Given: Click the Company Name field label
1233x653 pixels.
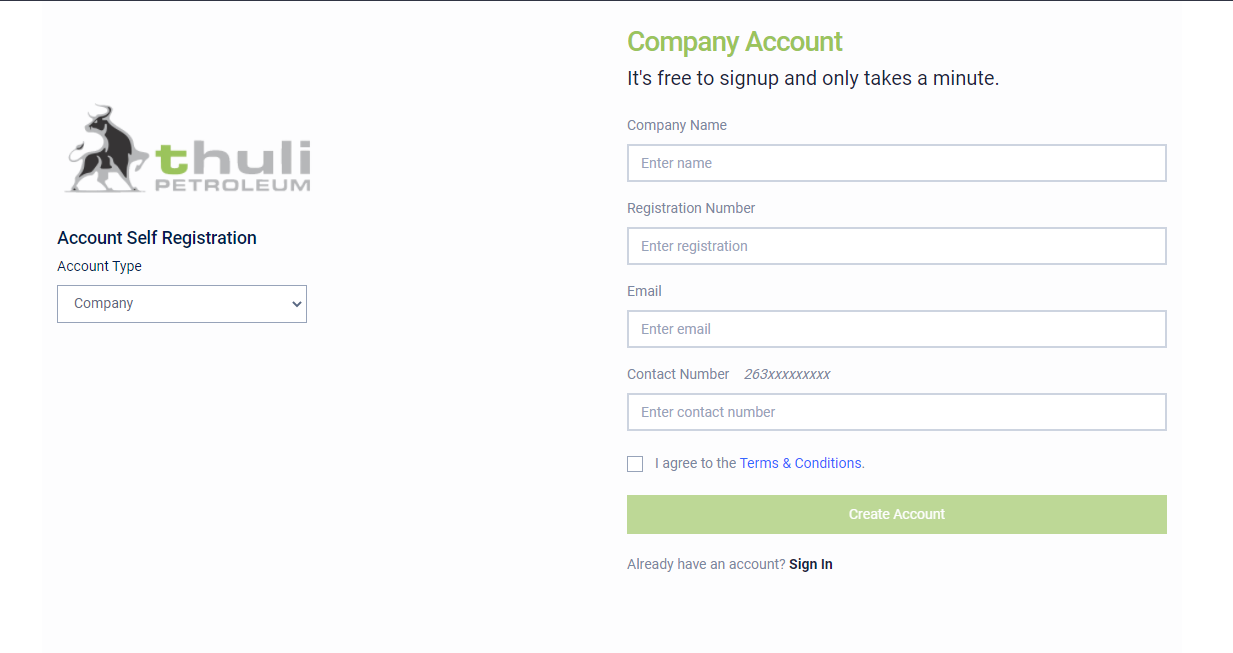Looking at the screenshot, I should 677,125.
